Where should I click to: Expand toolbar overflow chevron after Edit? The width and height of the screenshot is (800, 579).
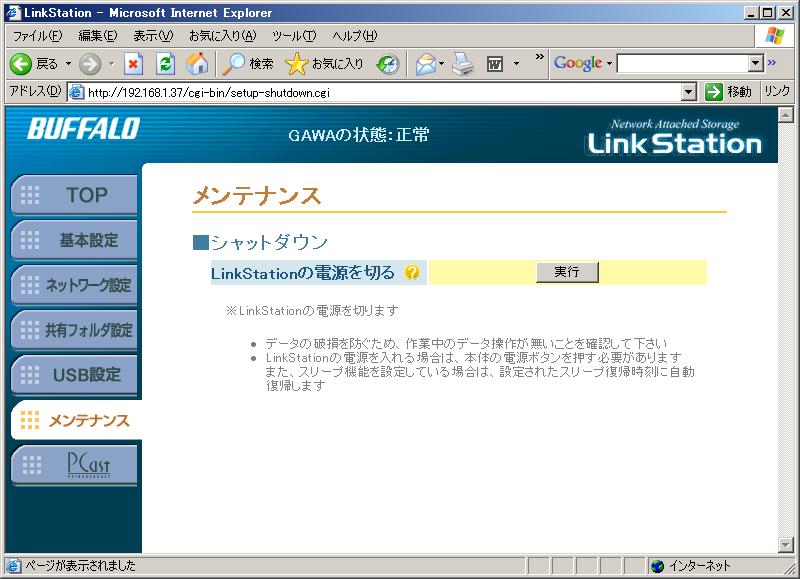click(539, 57)
